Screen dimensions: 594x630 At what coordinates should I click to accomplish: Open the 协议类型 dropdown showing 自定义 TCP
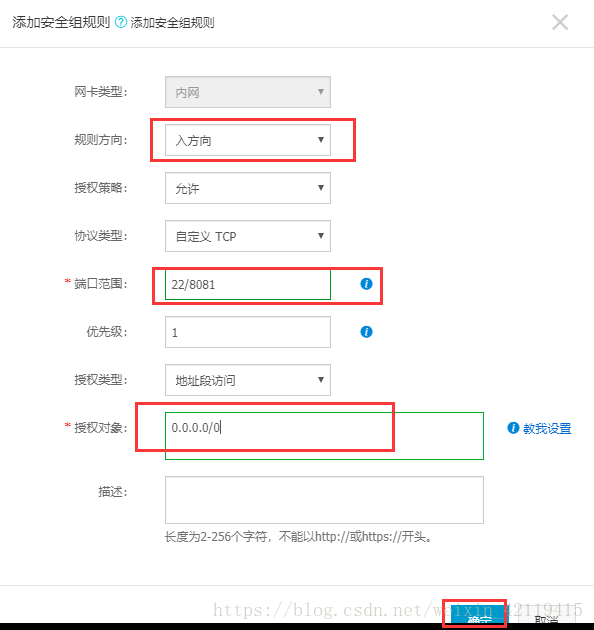[x=248, y=236]
